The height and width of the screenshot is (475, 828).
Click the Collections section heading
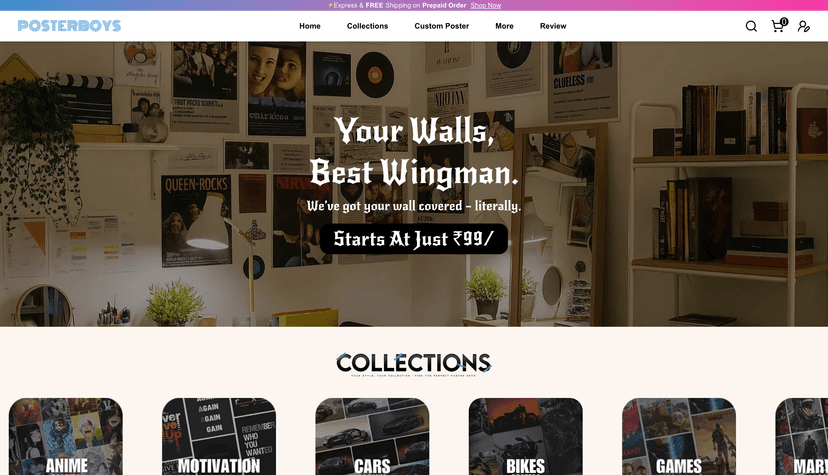414,364
